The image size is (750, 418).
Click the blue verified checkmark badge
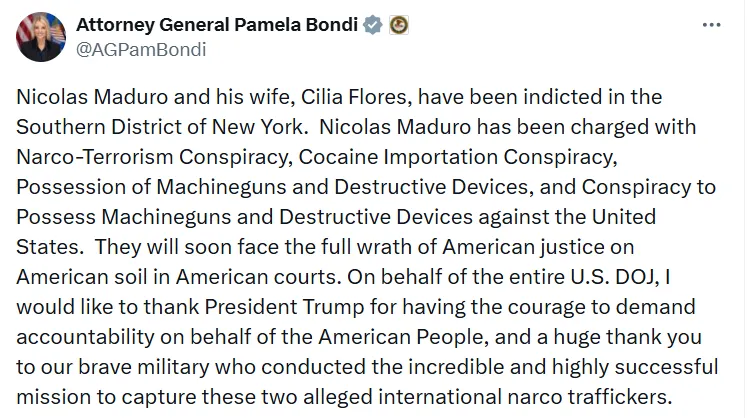coord(373,24)
